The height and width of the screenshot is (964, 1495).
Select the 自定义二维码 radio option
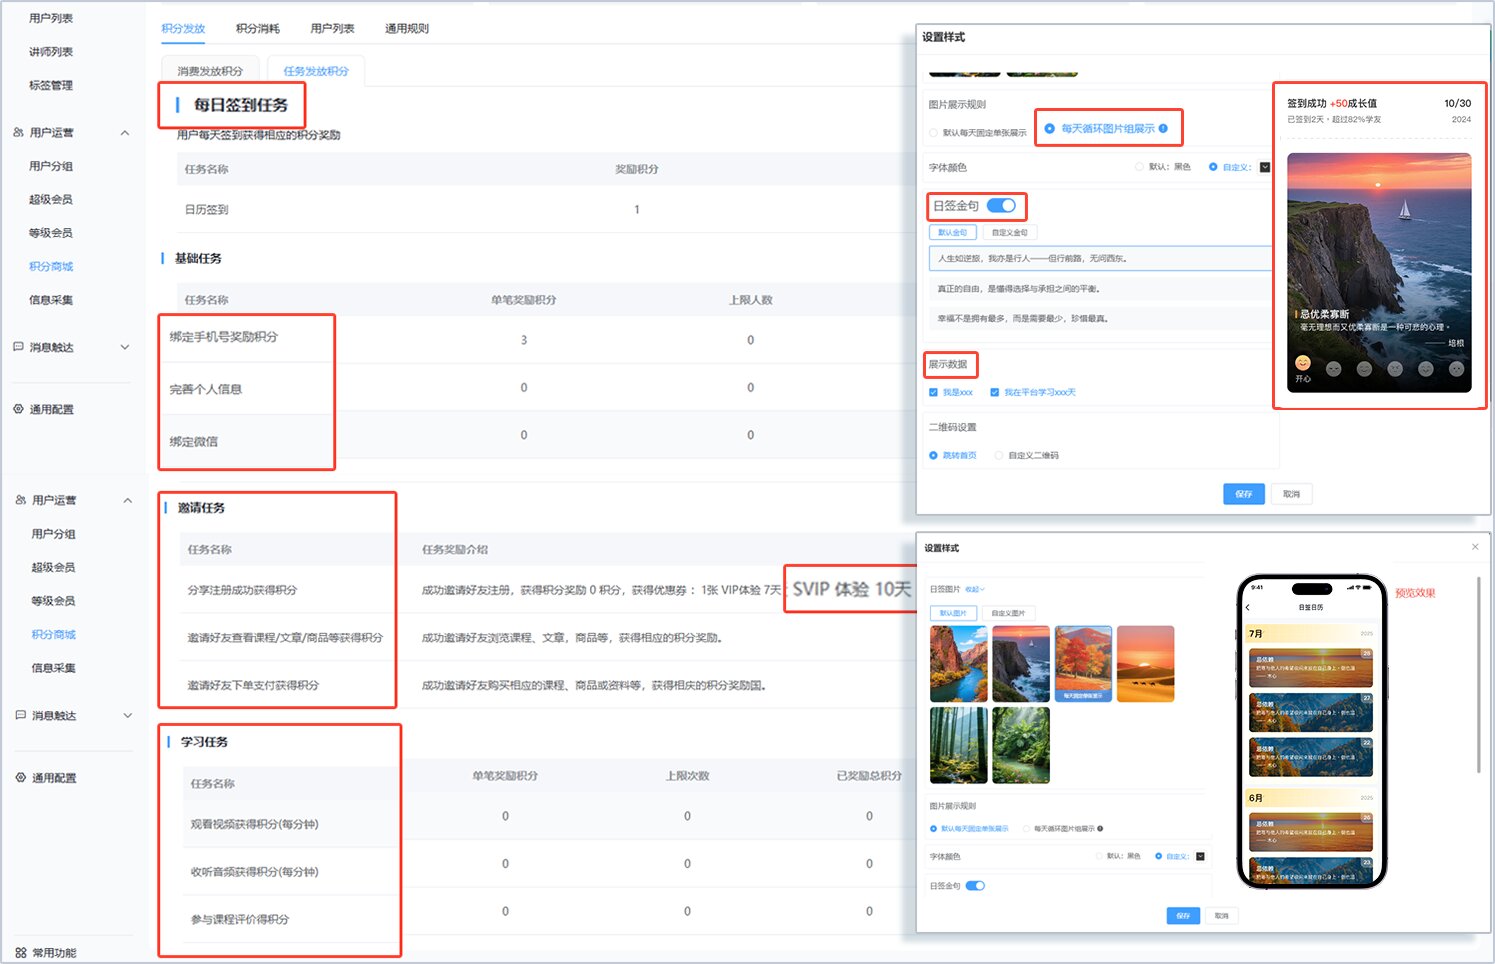(x=999, y=455)
